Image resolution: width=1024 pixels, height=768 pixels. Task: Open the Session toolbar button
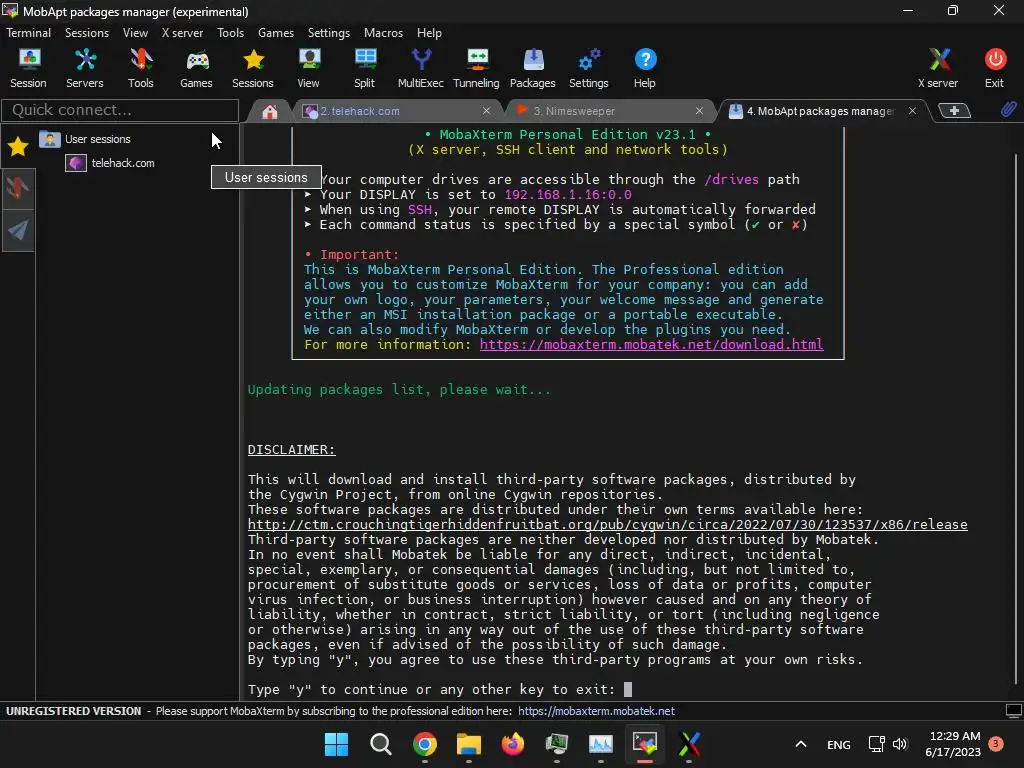[28, 68]
